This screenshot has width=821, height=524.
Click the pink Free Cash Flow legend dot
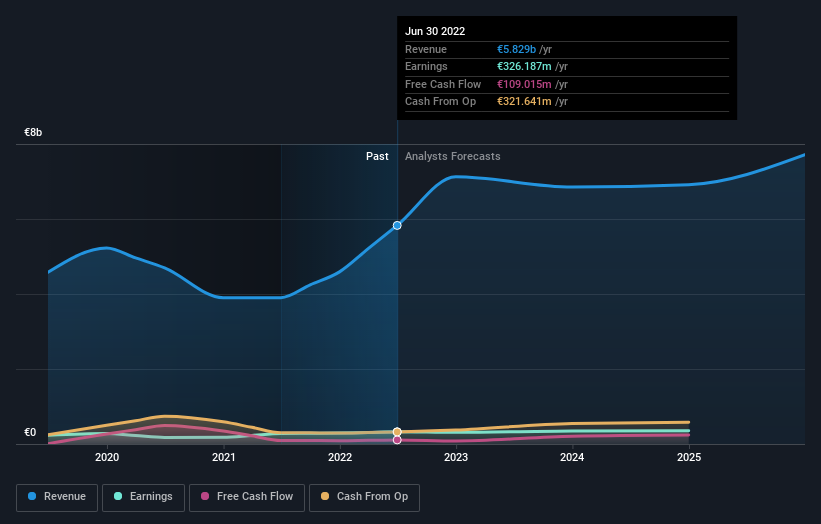[205, 496]
